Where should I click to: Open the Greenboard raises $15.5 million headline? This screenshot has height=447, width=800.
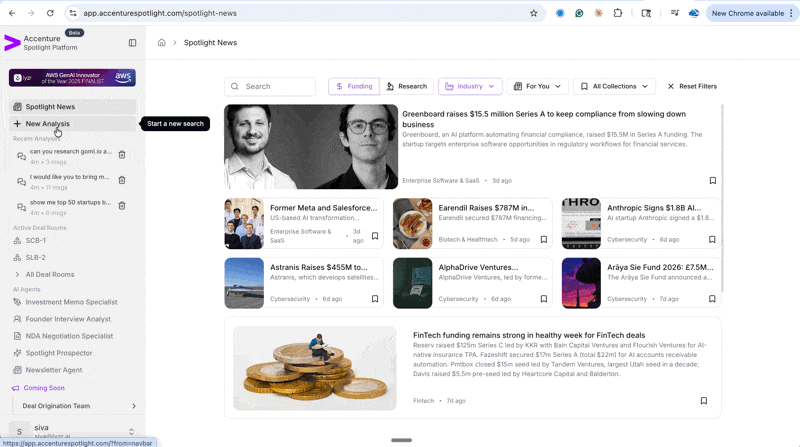point(544,119)
